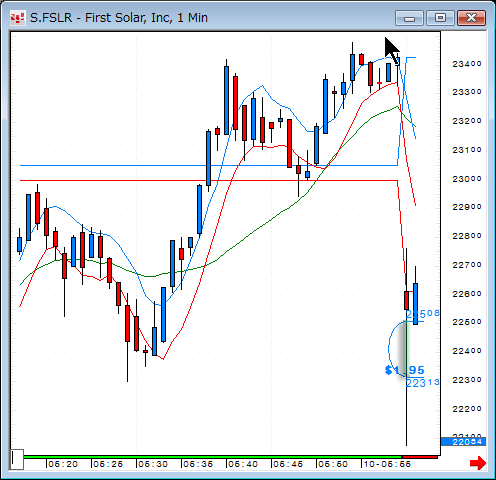Click the 05:30 time axis label
This screenshot has height=480, width=496.
pyautogui.click(x=153, y=464)
